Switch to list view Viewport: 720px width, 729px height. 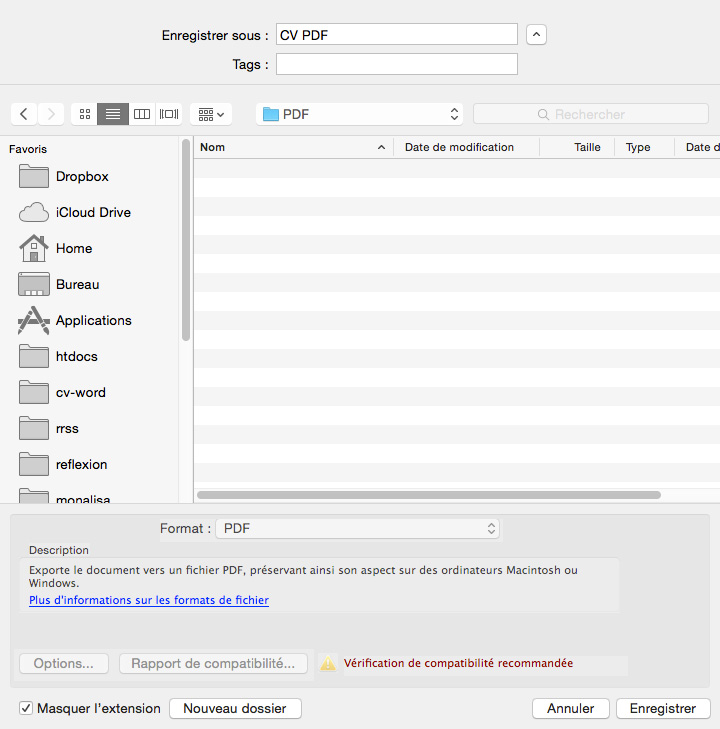coord(113,114)
